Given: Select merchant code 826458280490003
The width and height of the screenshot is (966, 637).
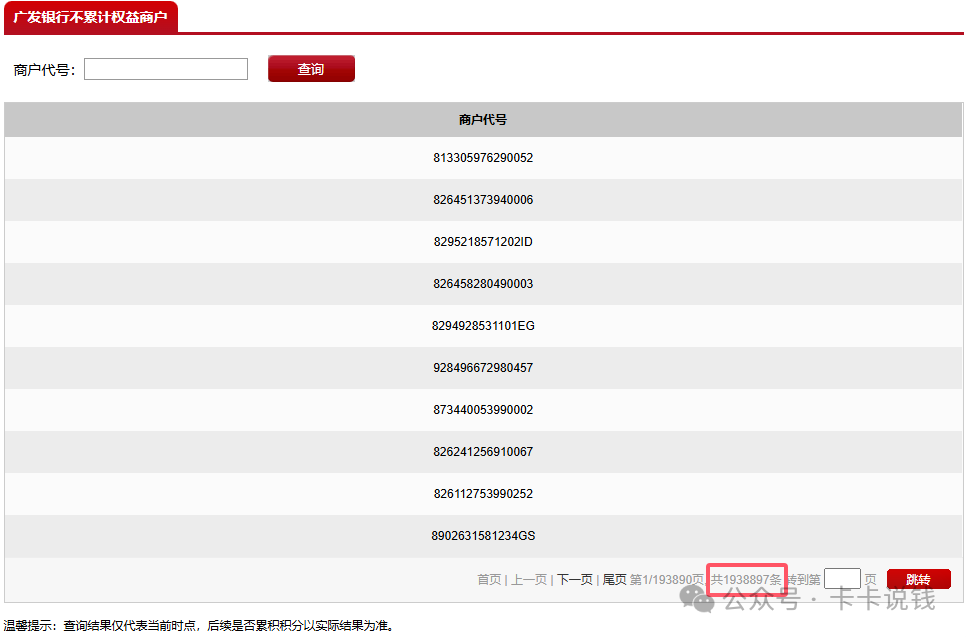Looking at the screenshot, I should click(483, 283).
